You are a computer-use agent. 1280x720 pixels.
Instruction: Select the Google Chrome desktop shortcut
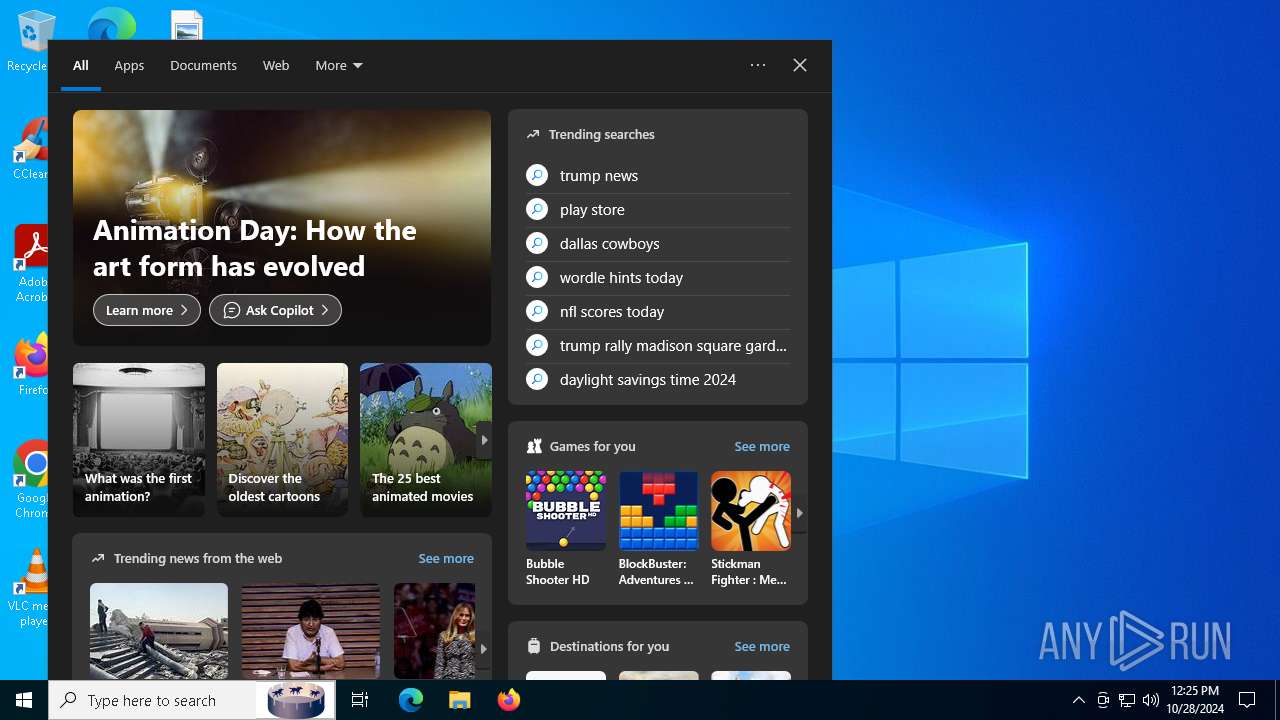coord(32,480)
